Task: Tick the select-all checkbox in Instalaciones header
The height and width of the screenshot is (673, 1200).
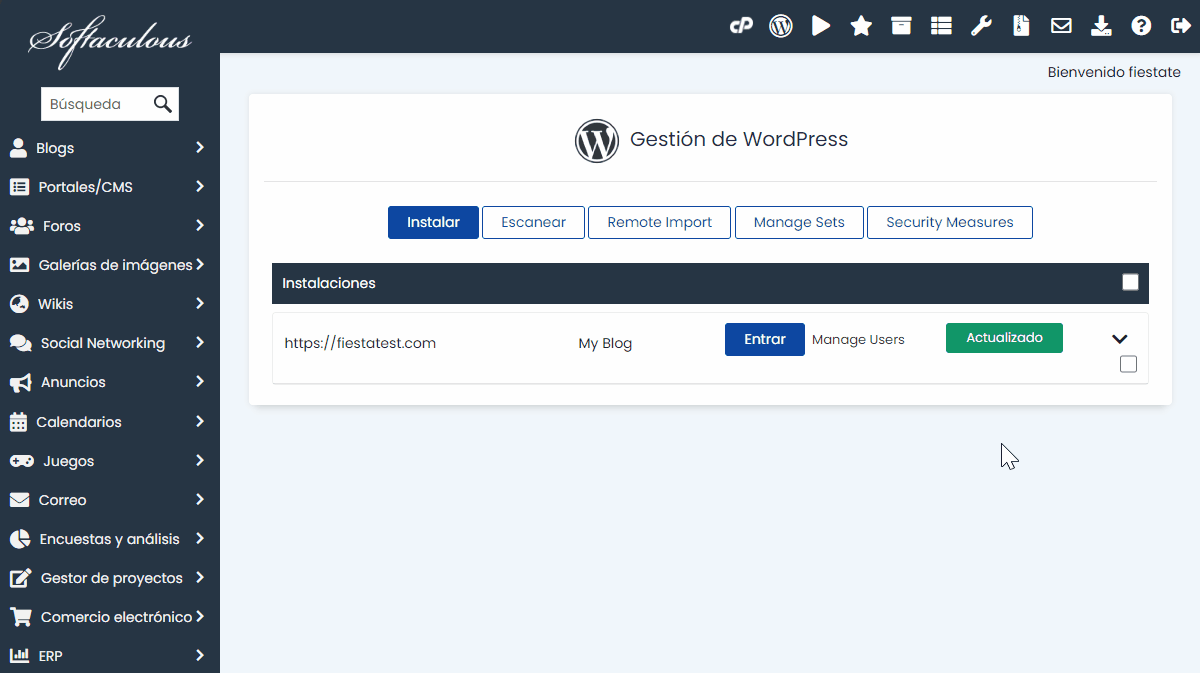Action: pos(1130,283)
